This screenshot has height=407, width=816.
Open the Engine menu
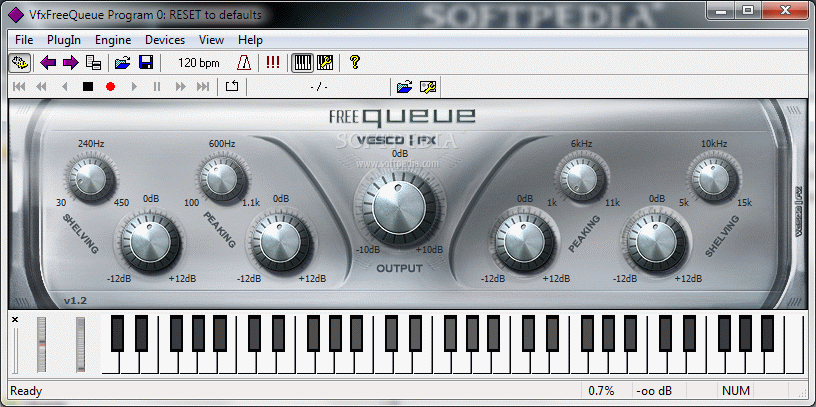coord(113,40)
